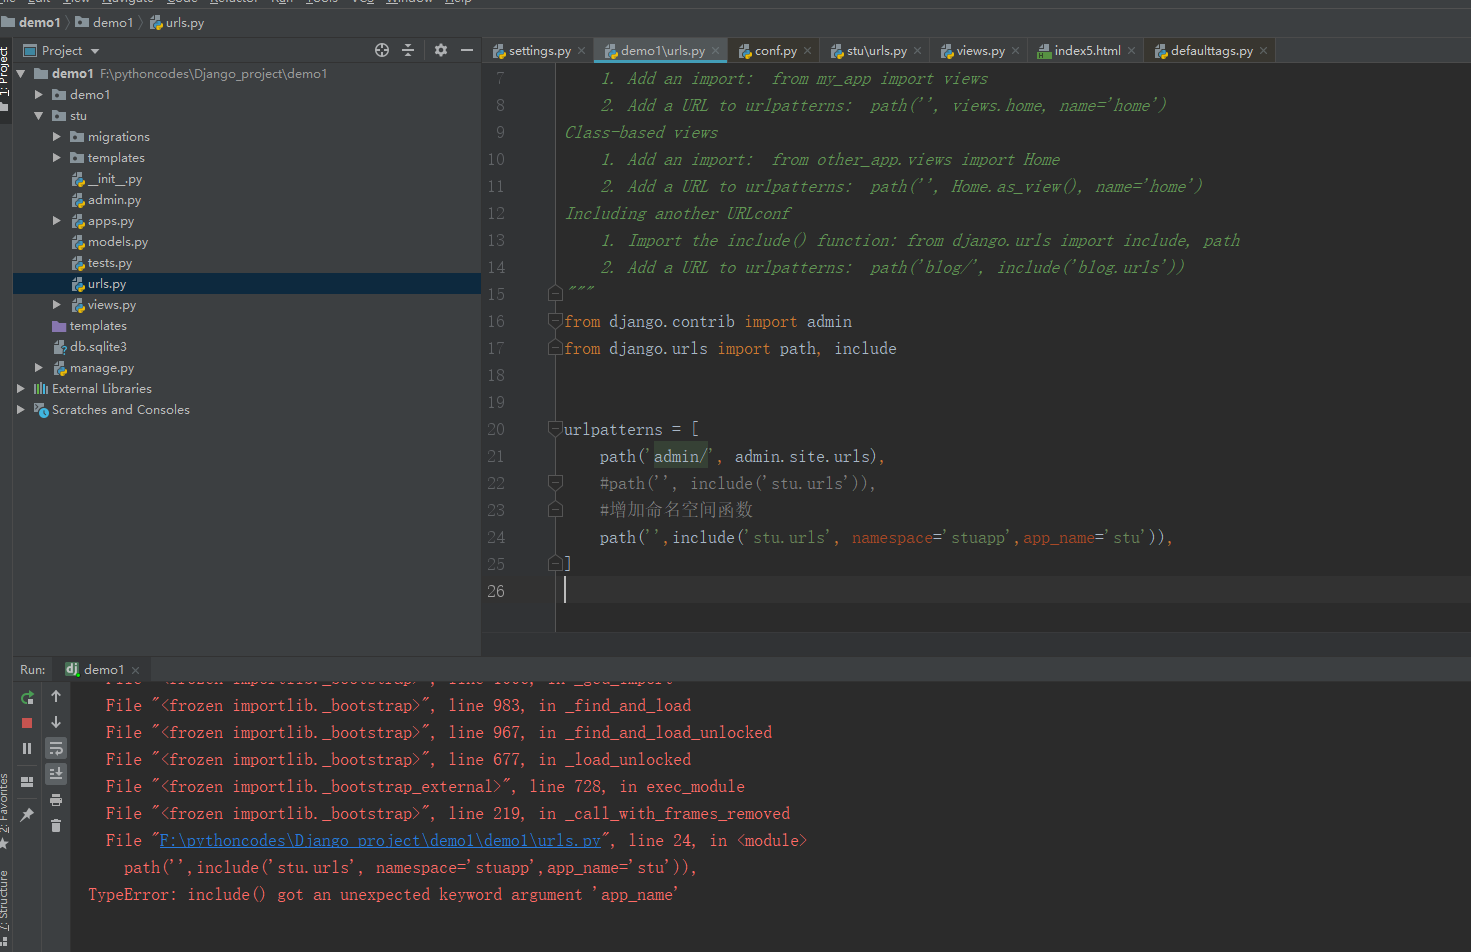Screen dimensions: 1471x952
Task: Fold the urlpatterns code block
Action: pos(556,429)
